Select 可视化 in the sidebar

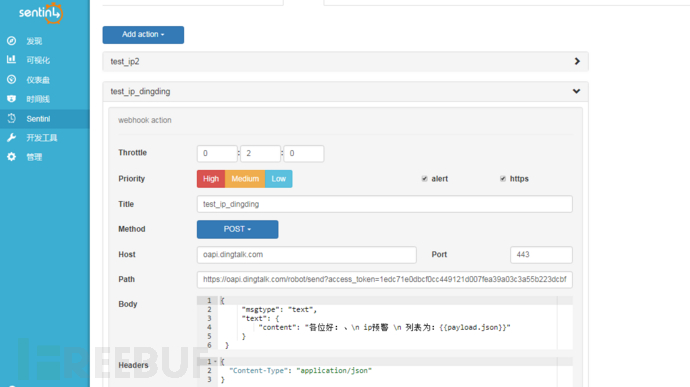(x=38, y=60)
